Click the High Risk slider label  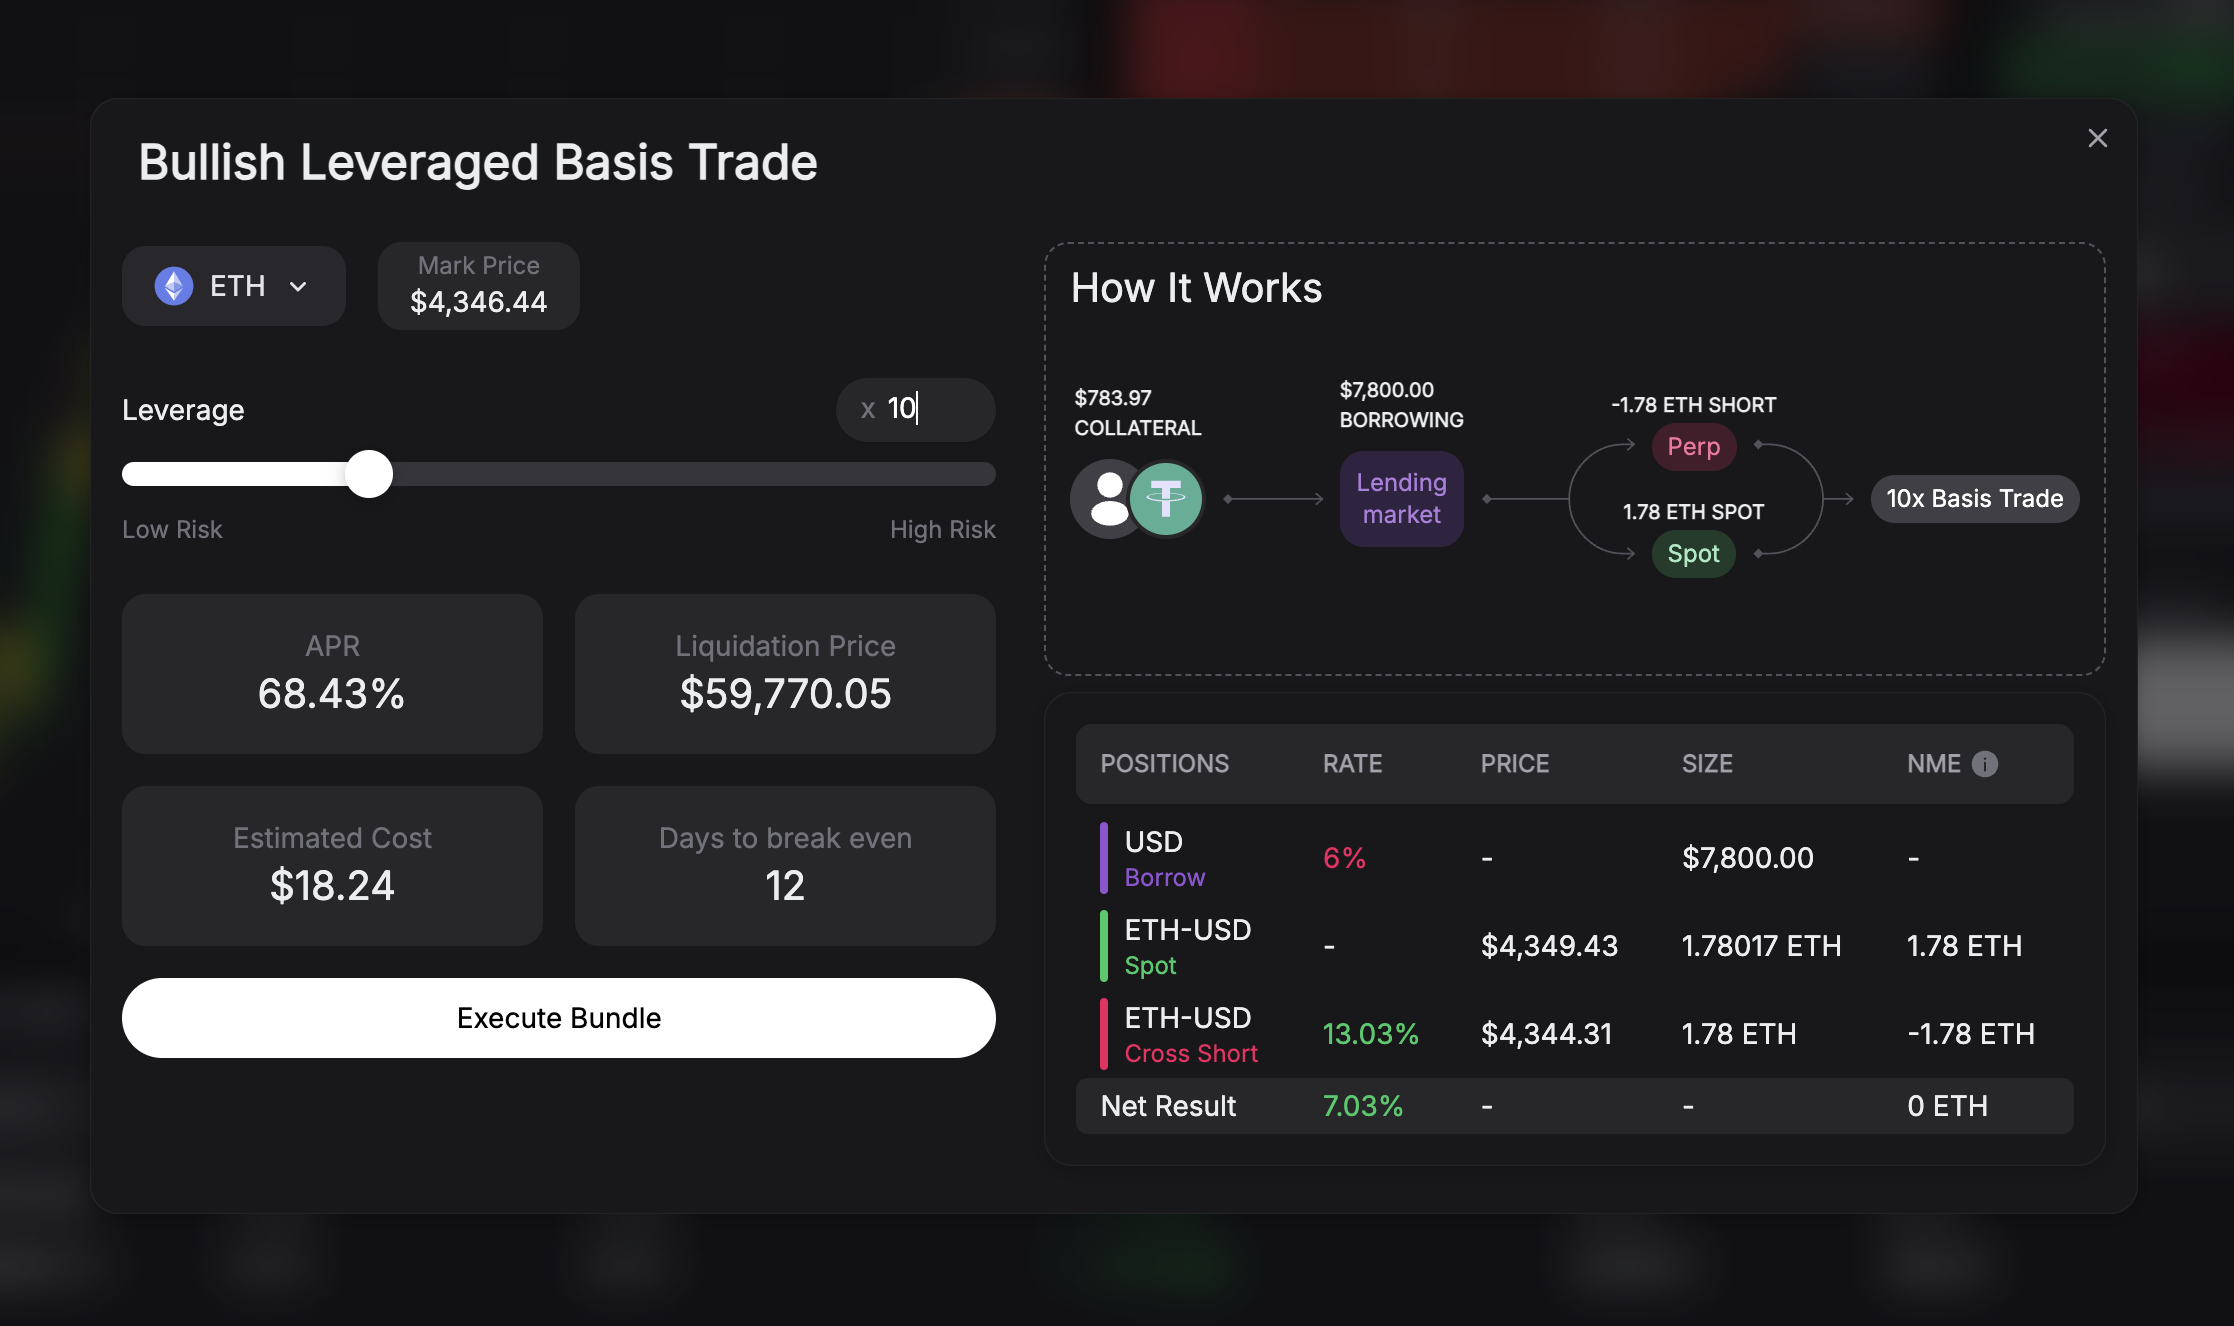click(942, 530)
